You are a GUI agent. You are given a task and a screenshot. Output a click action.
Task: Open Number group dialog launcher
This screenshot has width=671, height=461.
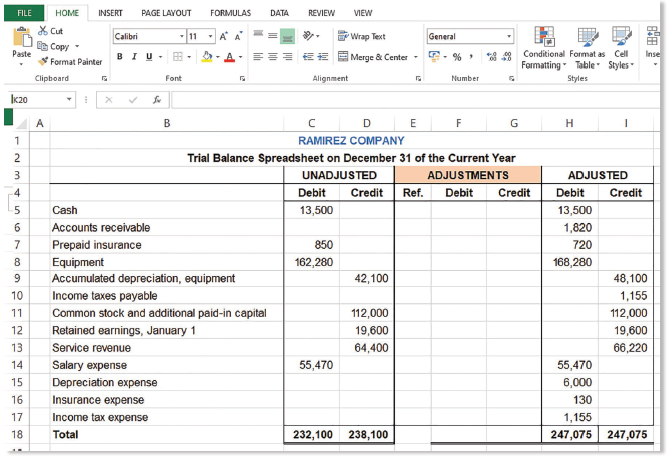[x=511, y=78]
